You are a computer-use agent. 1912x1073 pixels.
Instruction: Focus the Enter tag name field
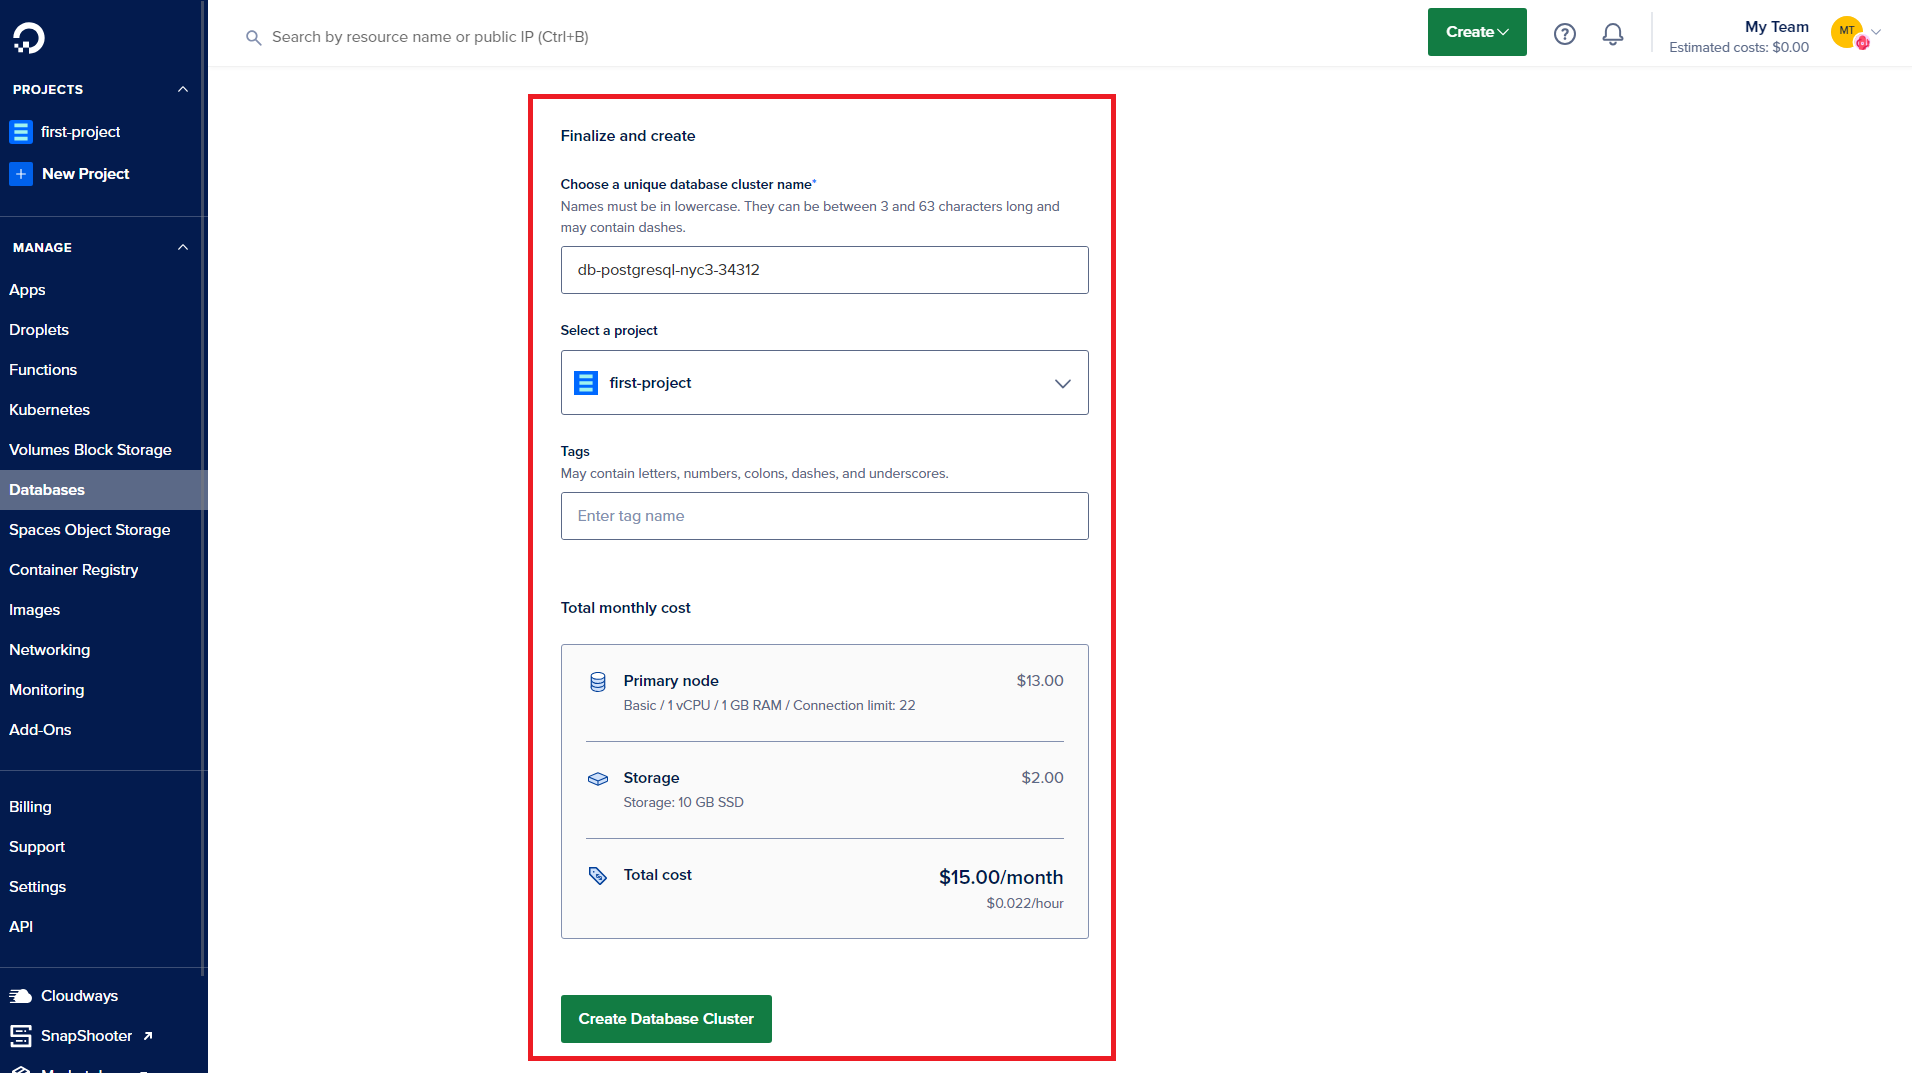coord(824,516)
